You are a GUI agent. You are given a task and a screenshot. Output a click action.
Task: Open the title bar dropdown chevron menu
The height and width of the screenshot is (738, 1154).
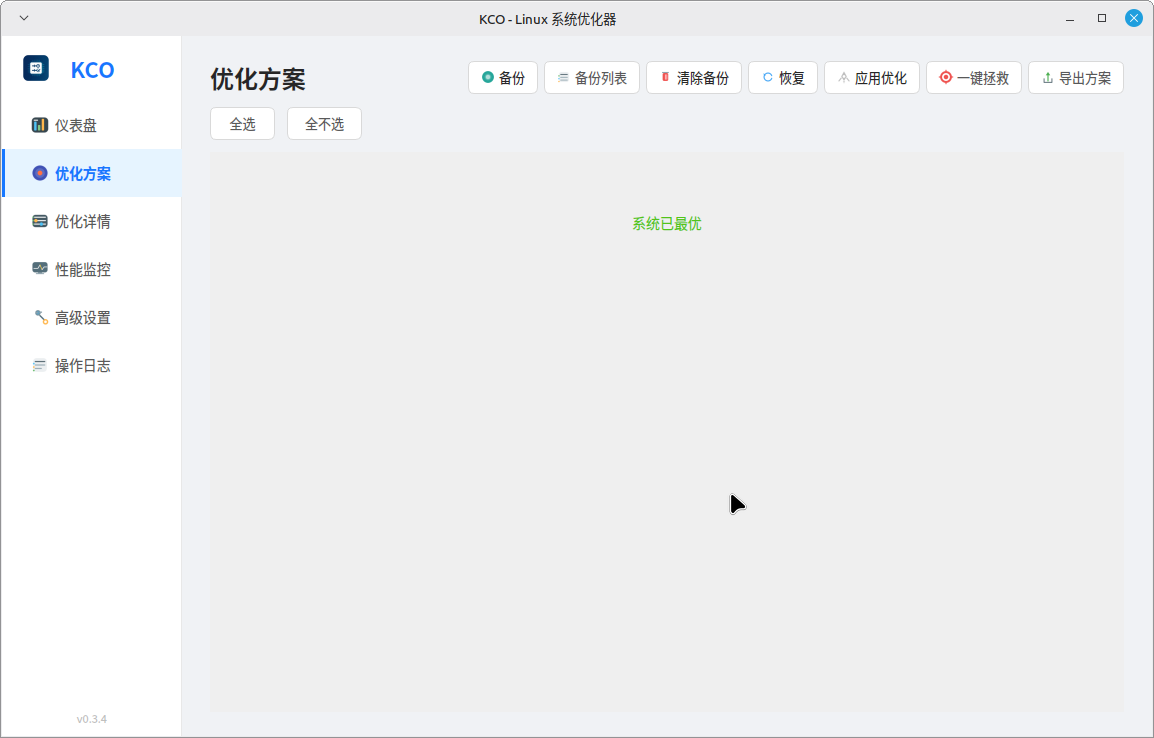coord(24,18)
